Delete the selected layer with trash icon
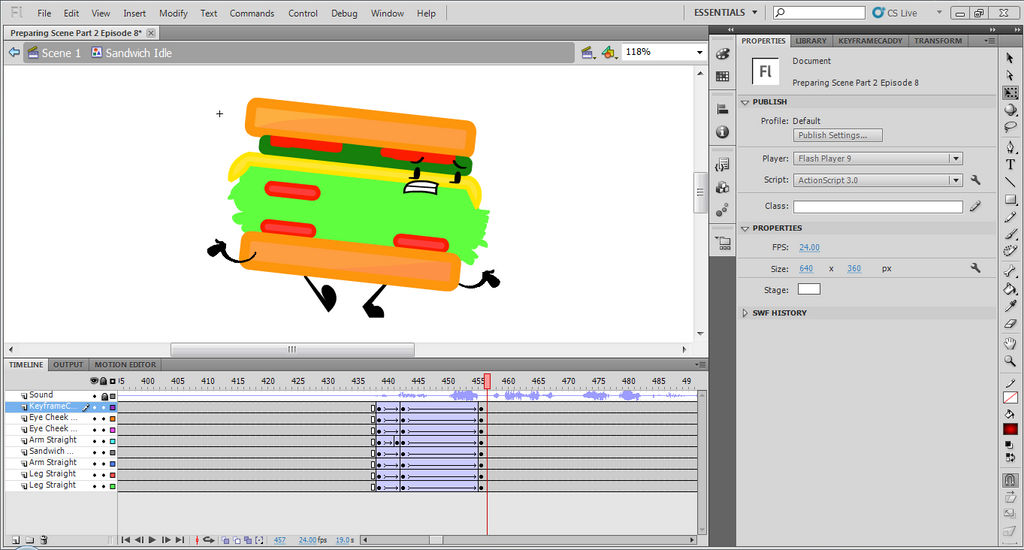 pyautogui.click(x=44, y=540)
